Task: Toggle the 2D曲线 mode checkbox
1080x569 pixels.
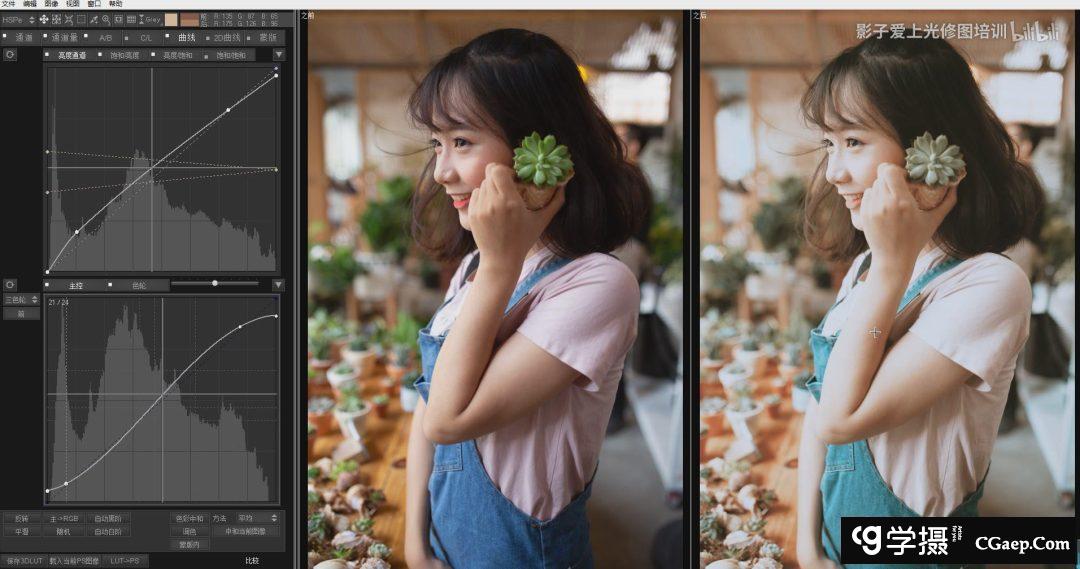Action: pyautogui.click(x=207, y=38)
